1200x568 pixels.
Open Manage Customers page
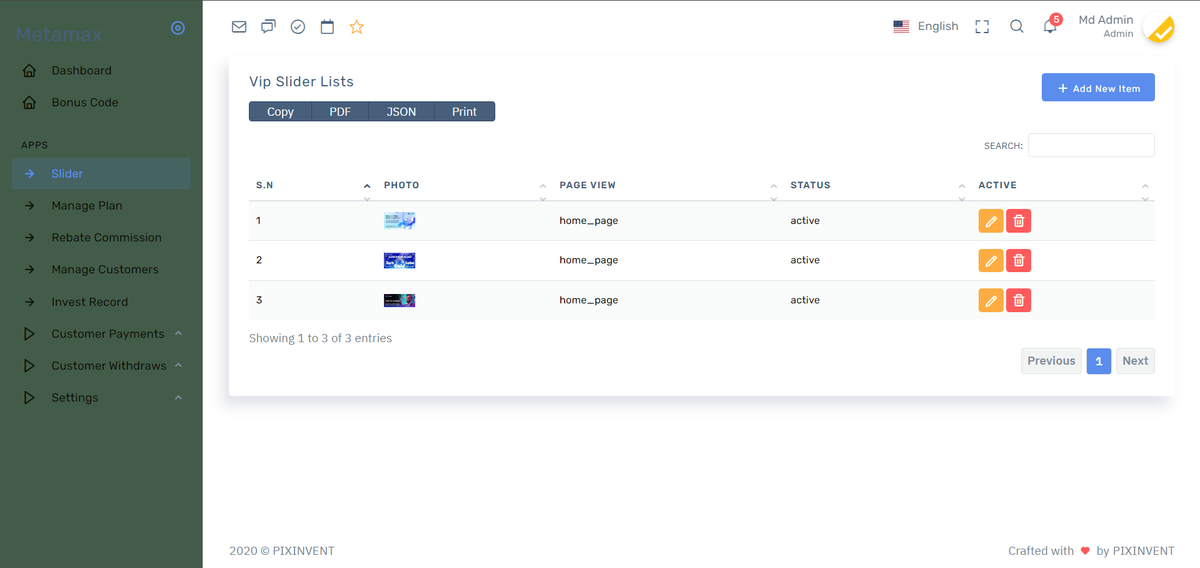101,270
